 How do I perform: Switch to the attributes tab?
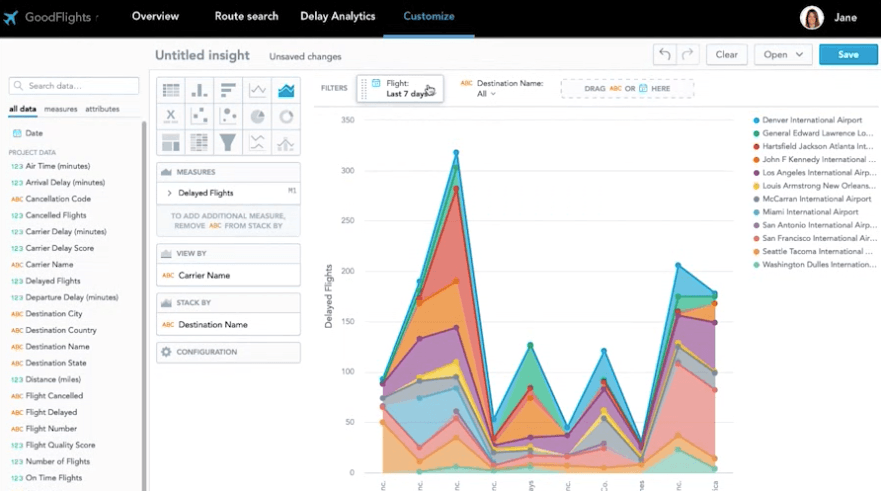click(x=102, y=109)
